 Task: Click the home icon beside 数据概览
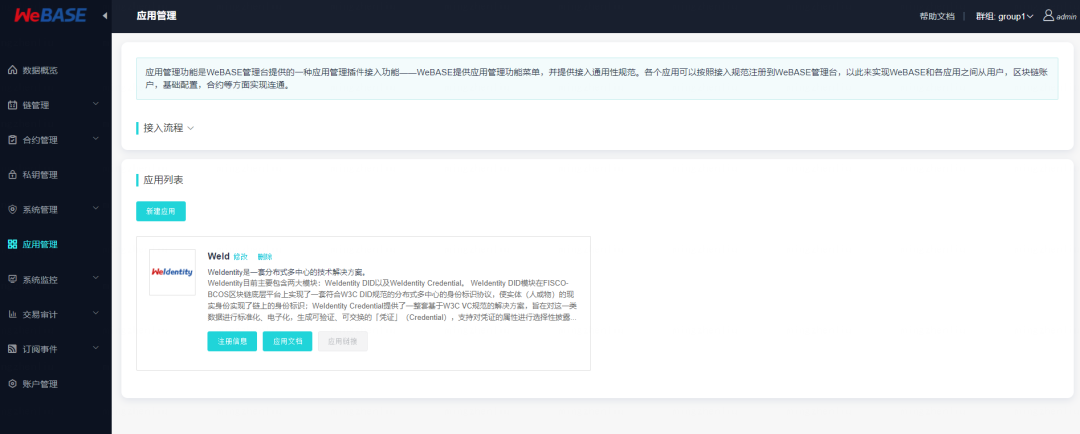pos(12,70)
